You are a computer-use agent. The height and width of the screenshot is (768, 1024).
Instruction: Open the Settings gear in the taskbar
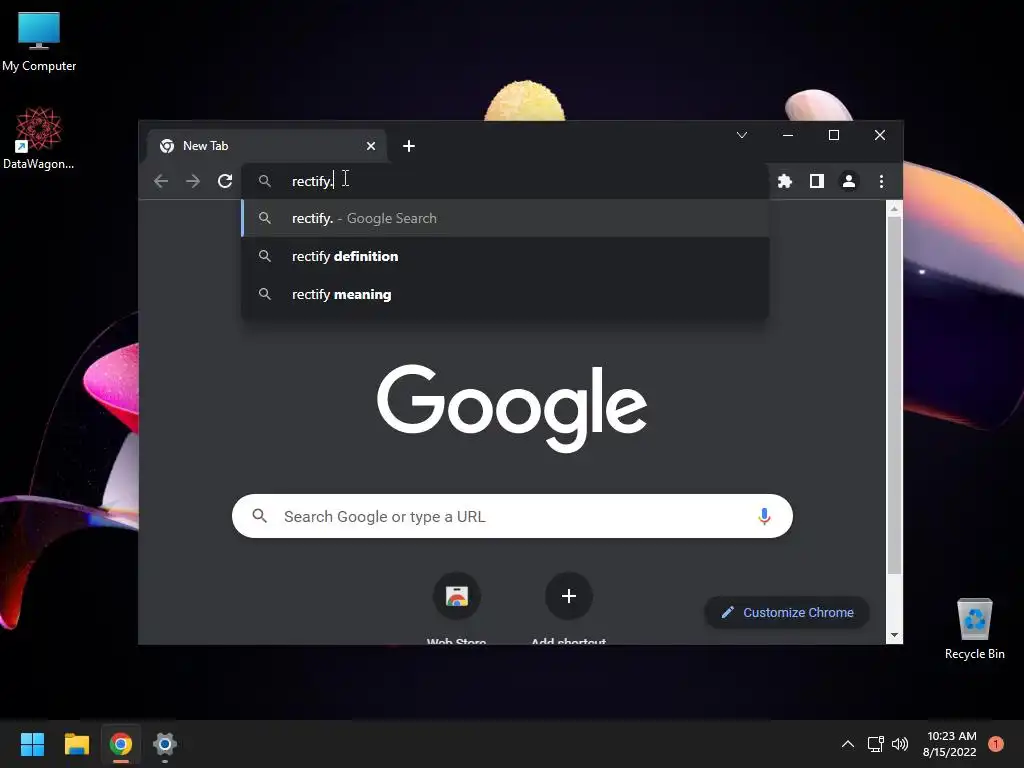click(x=165, y=744)
